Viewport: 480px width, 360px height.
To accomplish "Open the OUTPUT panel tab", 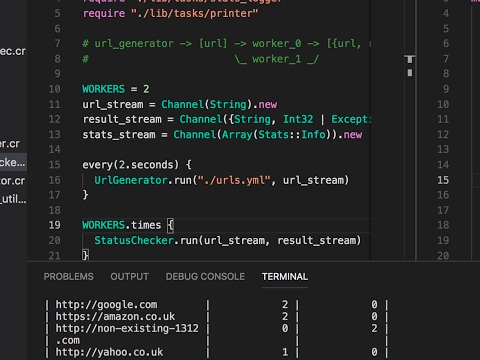I will [129, 276].
